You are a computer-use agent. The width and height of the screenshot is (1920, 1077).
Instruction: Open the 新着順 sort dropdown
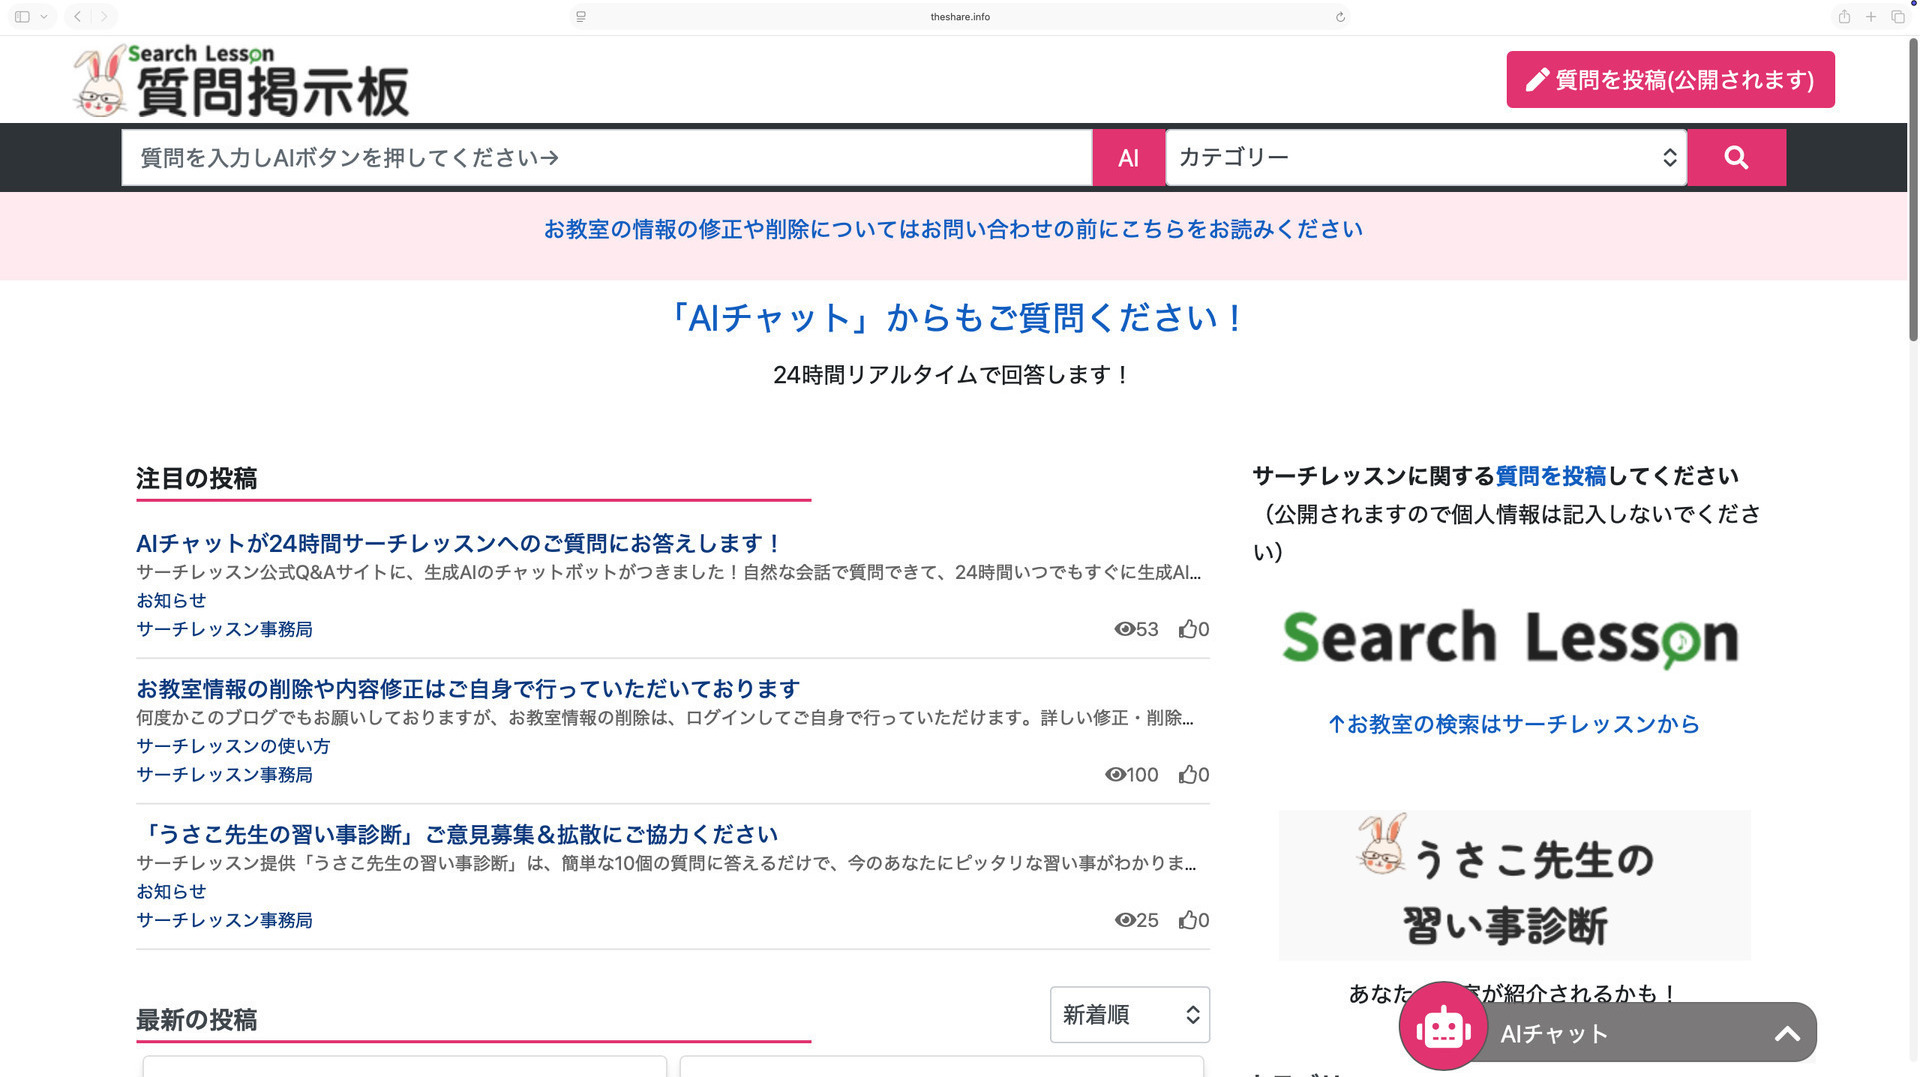pos(1130,1015)
